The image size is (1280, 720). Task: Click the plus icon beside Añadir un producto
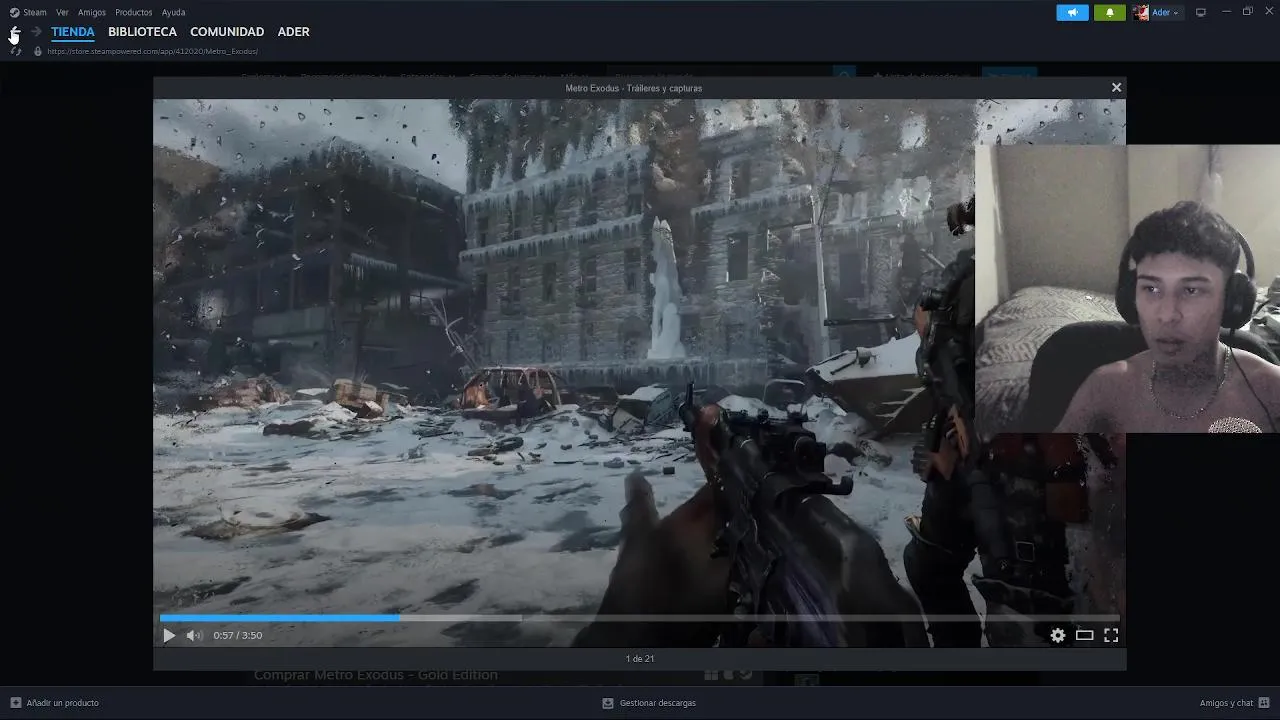(15, 703)
